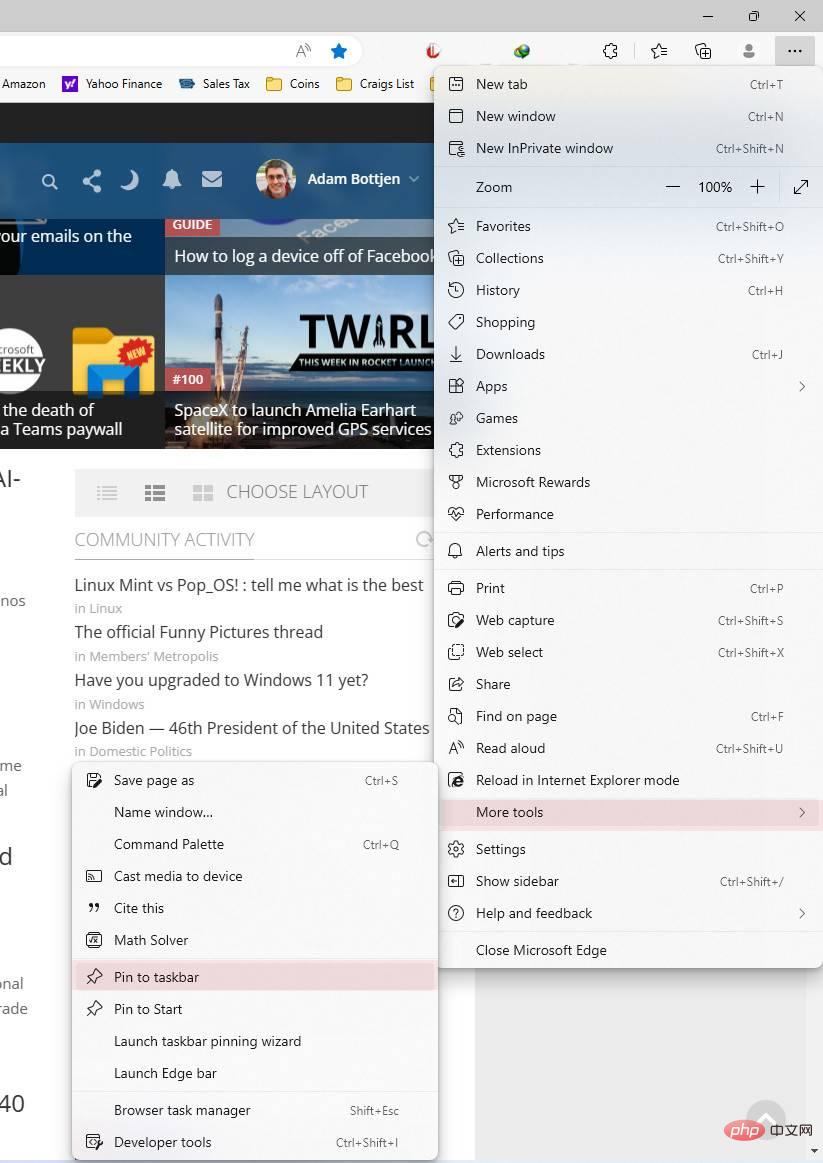Expand Help and feedback submenu
Viewport: 823px width, 1163px height.
click(630, 913)
